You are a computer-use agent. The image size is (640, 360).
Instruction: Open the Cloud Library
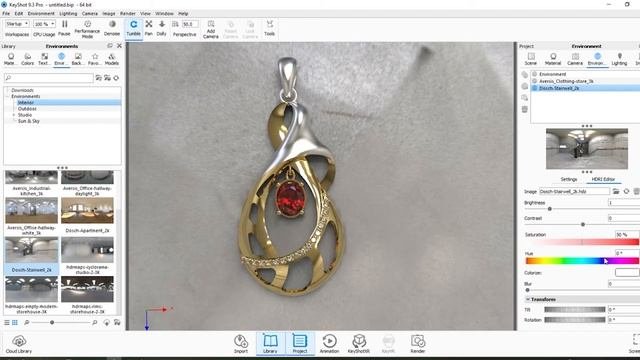(x=19, y=344)
